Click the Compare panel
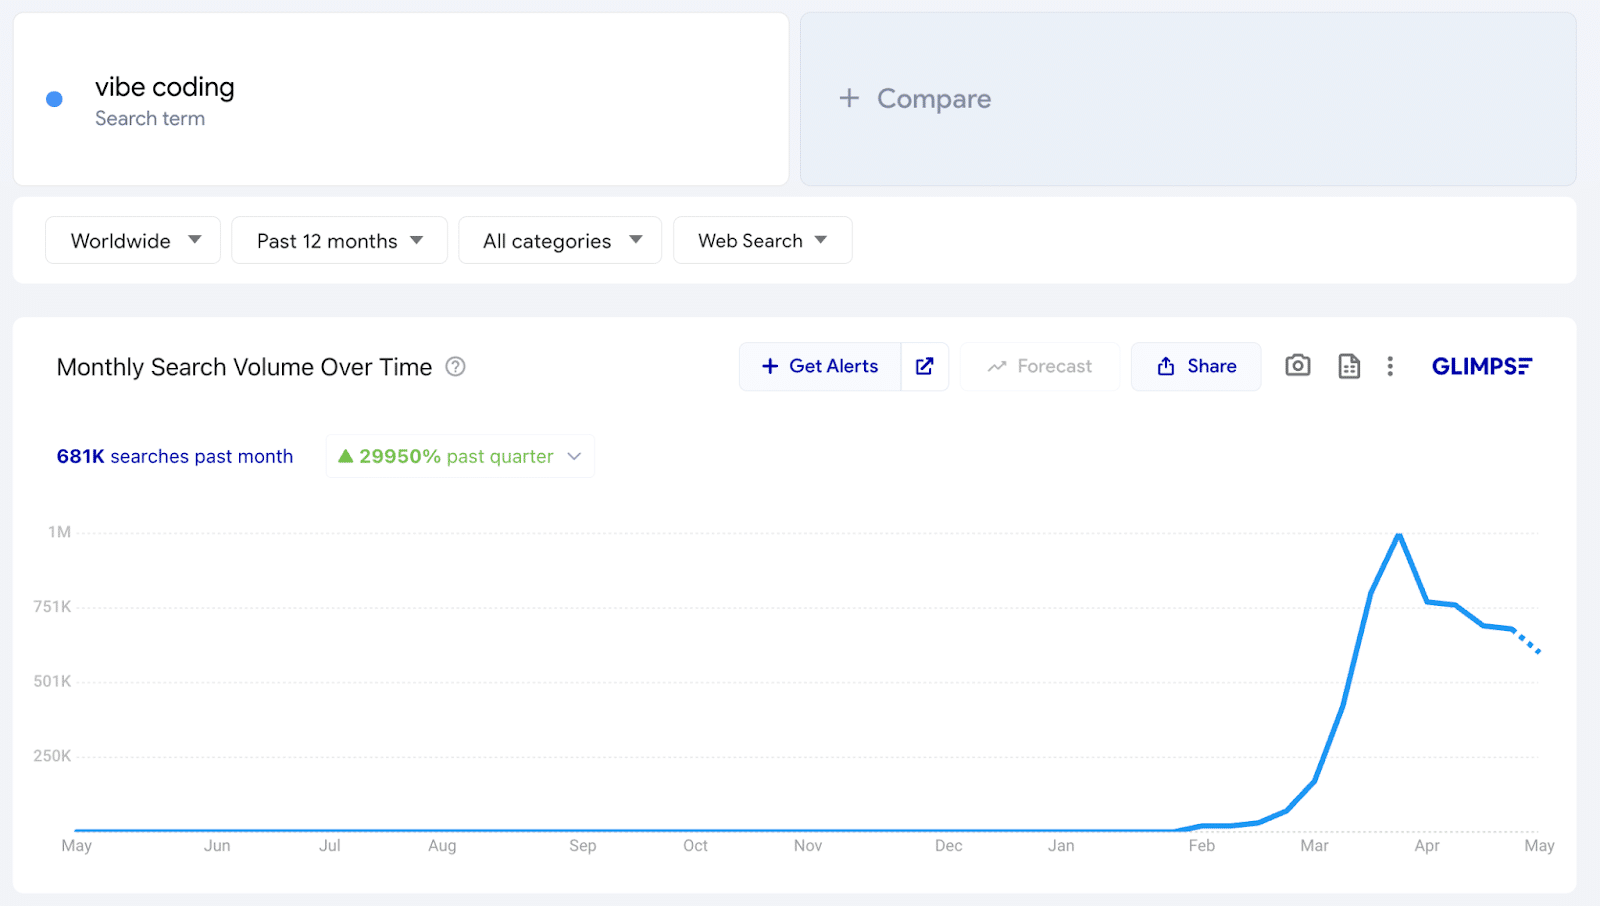Image resolution: width=1600 pixels, height=906 pixels. [1188, 99]
